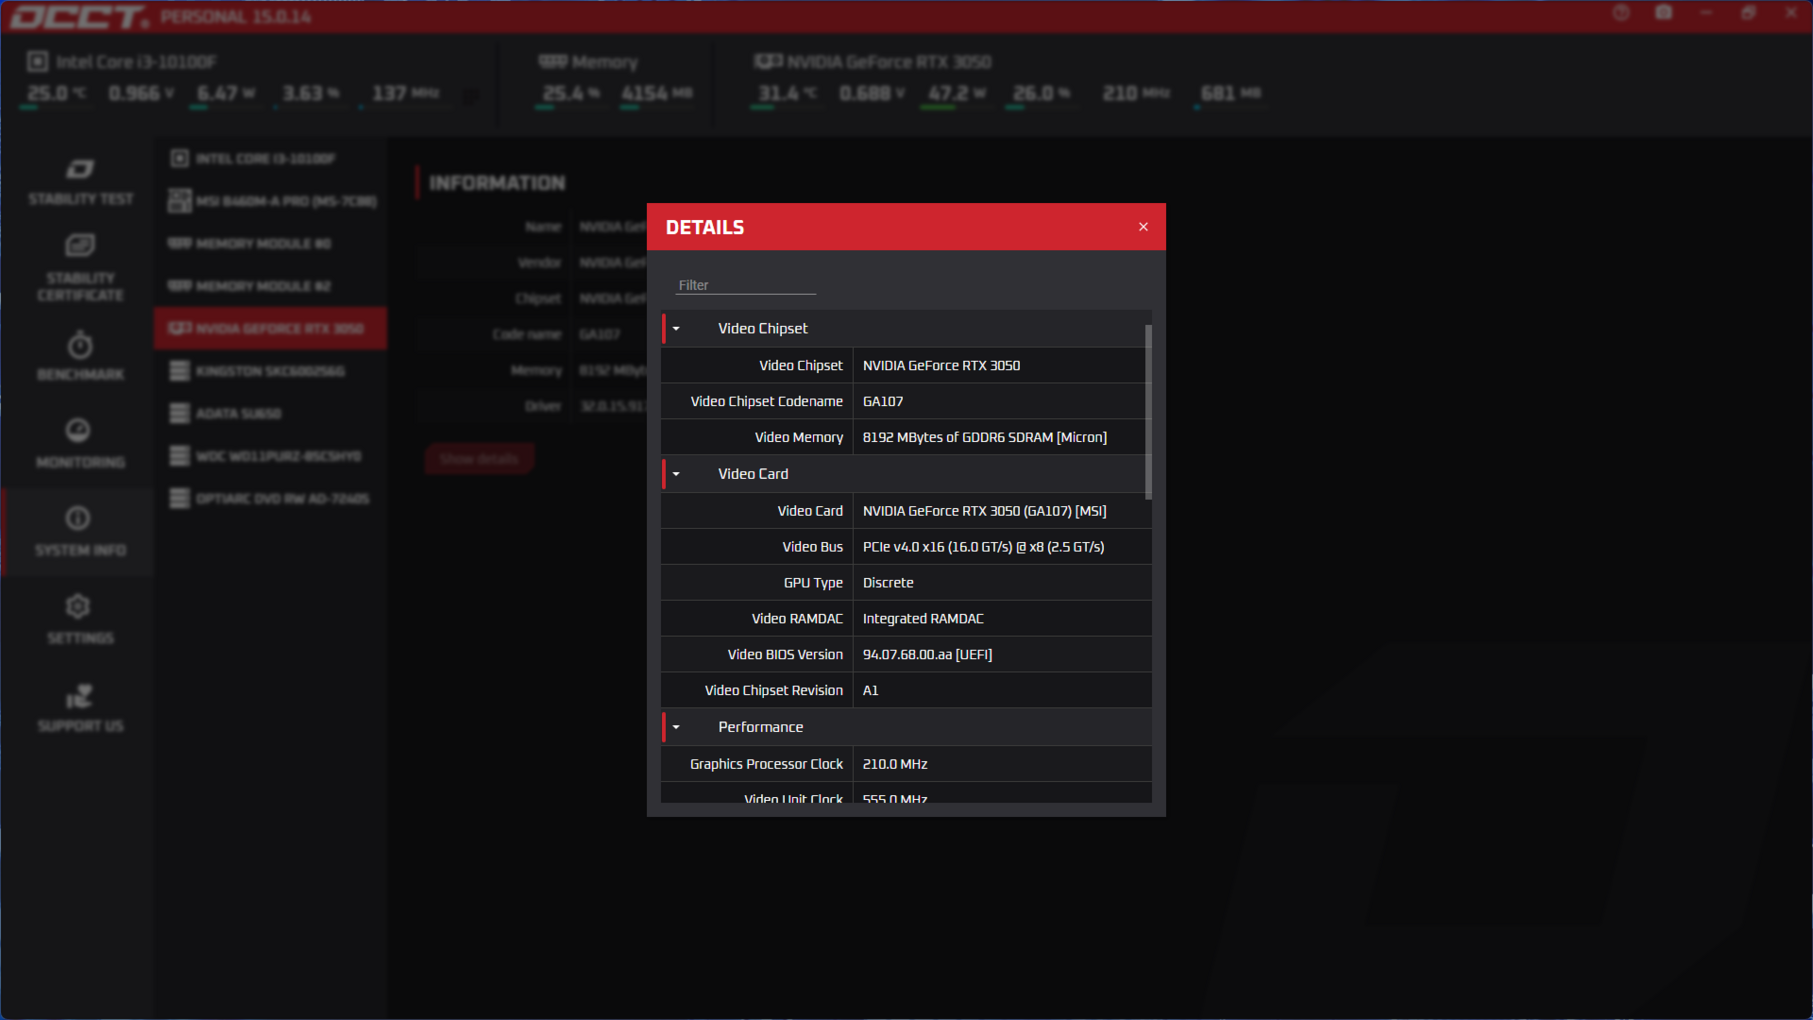Click the Video BIOS Version label
The image size is (1813, 1020).
[785, 655]
